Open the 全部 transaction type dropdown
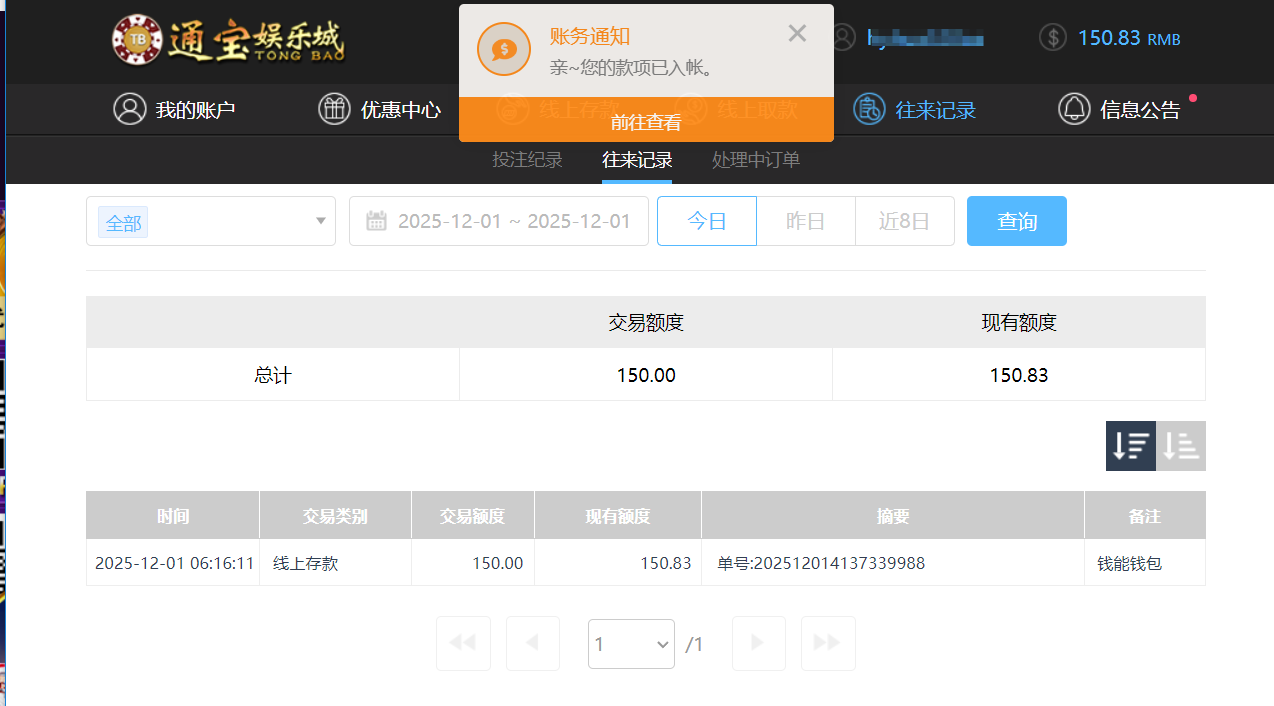Screen dimensions: 1274x706 (210, 221)
